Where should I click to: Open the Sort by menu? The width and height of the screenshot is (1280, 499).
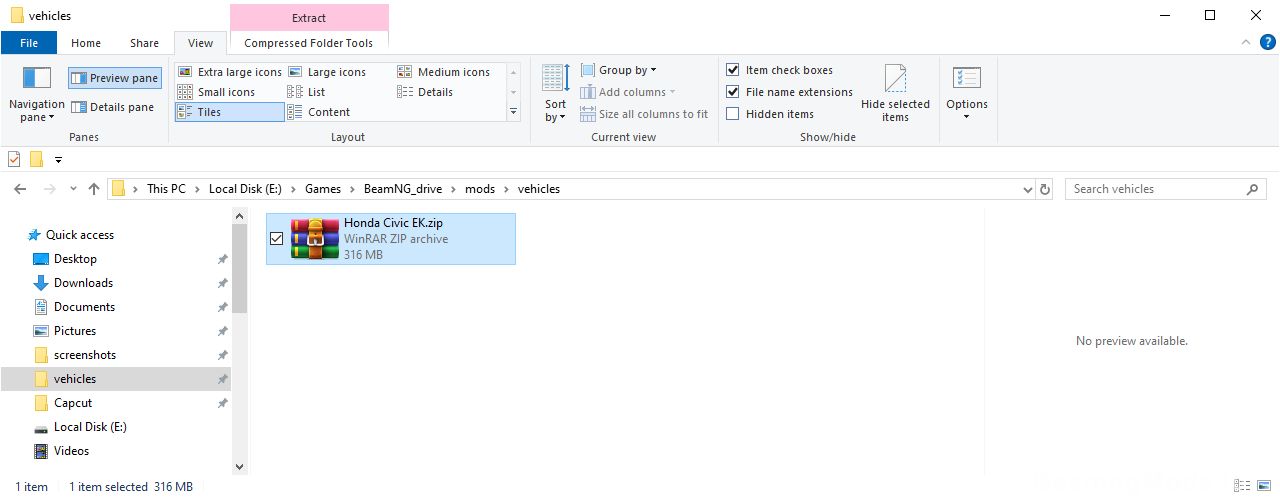[556, 94]
